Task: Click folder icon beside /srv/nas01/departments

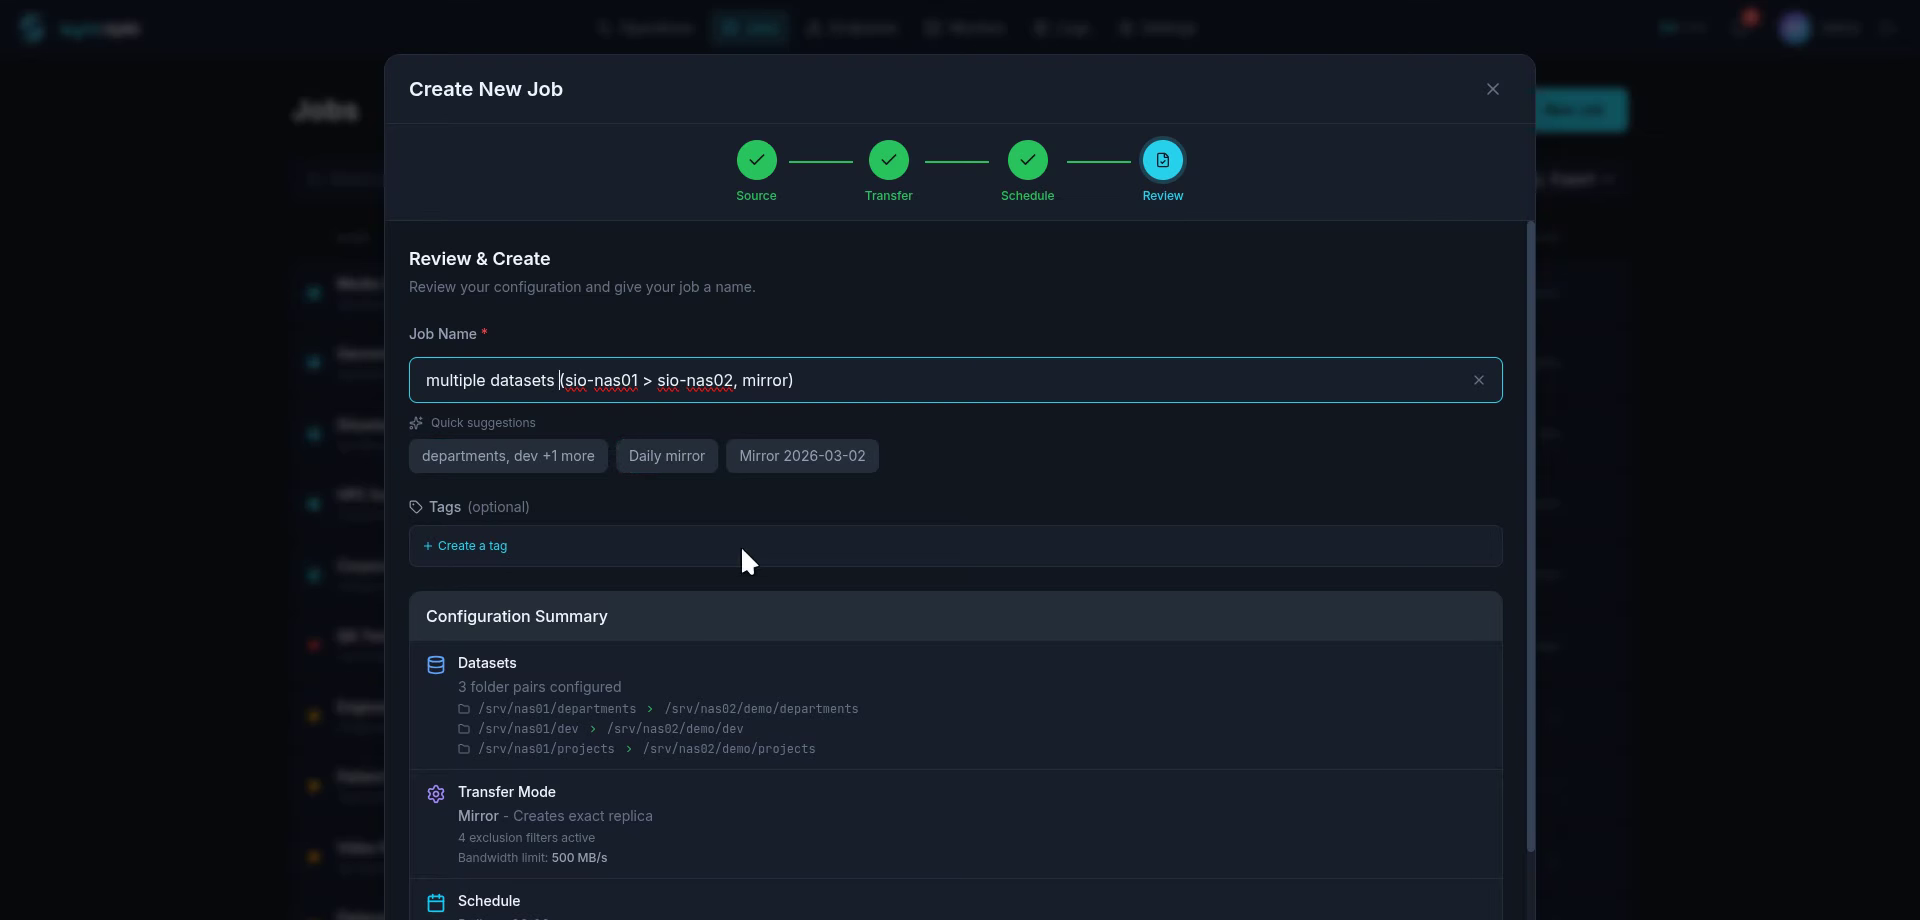Action: click(x=464, y=709)
